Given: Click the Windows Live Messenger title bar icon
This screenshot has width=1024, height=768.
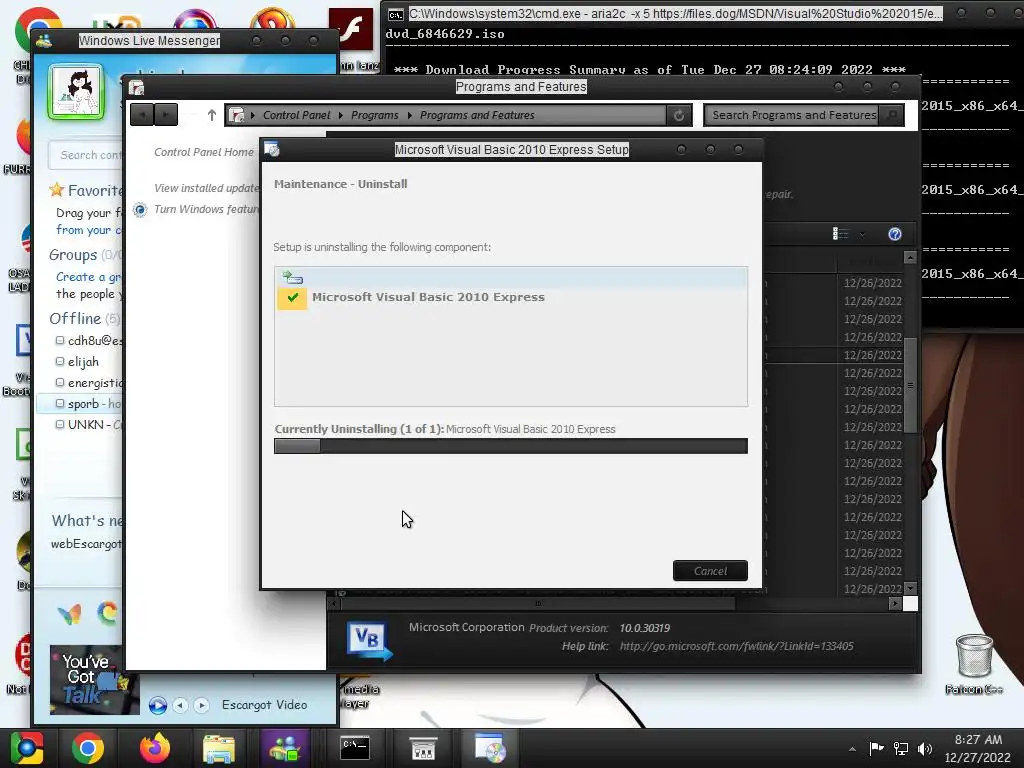Looking at the screenshot, I should point(44,40).
